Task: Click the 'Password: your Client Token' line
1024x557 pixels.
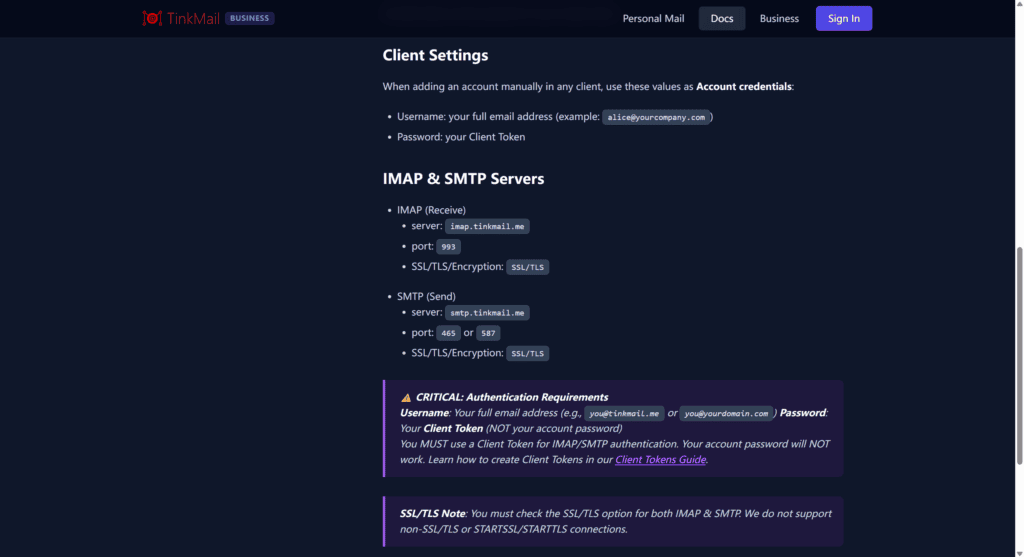Action: point(461,137)
